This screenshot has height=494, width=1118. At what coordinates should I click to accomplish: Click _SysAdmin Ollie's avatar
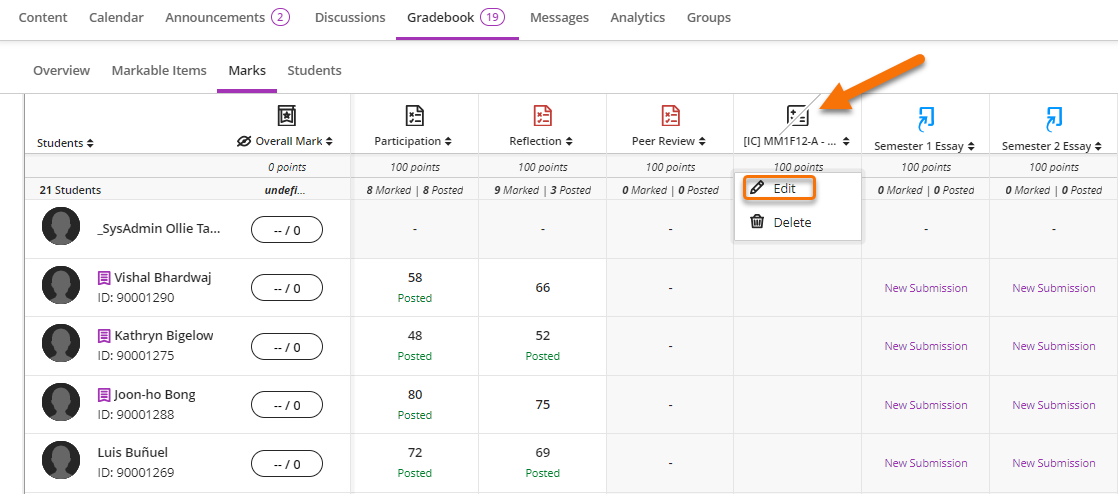(x=61, y=228)
